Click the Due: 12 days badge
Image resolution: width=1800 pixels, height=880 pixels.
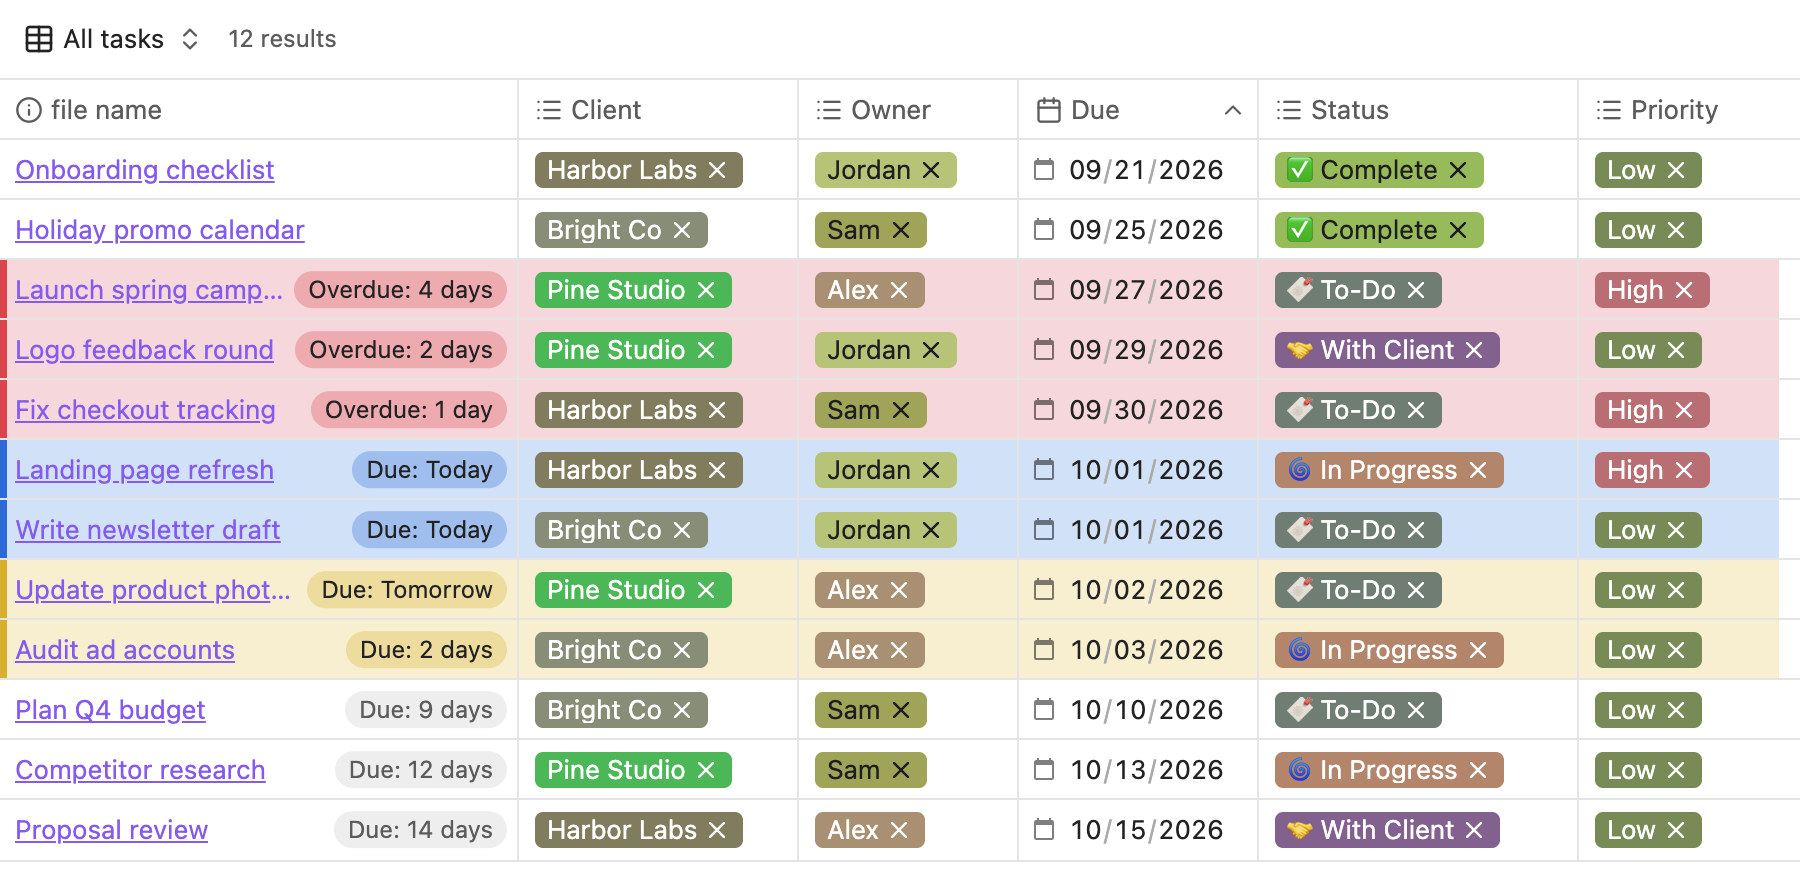(x=421, y=770)
